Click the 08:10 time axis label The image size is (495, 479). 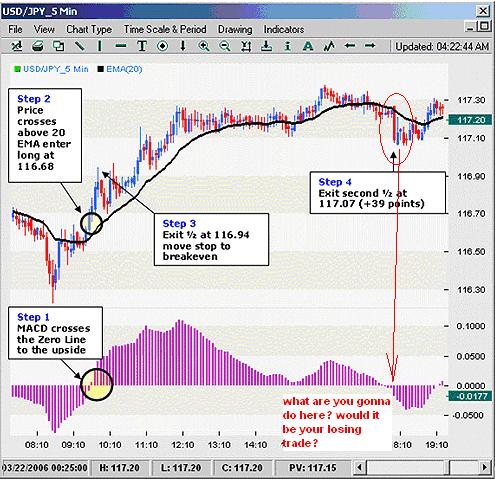click(x=37, y=445)
